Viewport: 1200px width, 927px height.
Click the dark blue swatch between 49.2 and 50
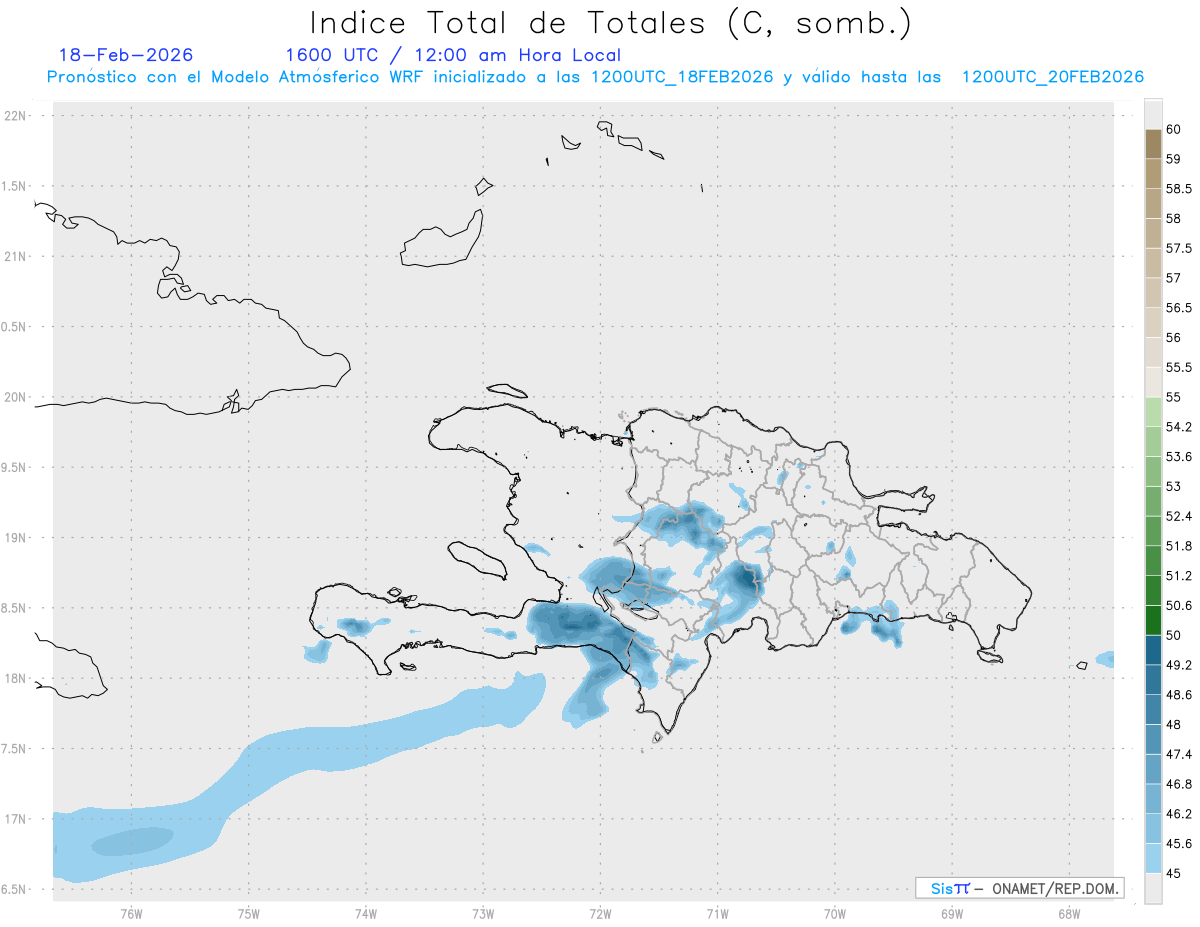(1153, 650)
